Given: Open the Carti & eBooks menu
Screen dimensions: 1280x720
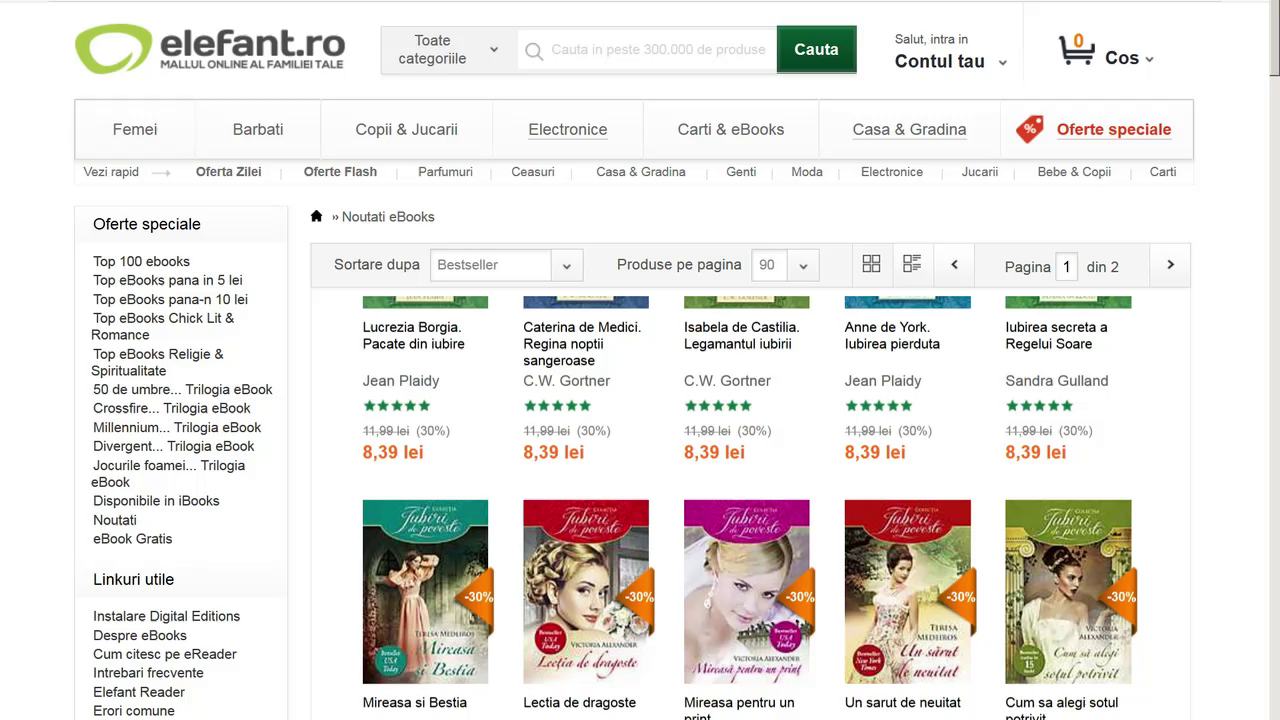Looking at the screenshot, I should [x=730, y=129].
